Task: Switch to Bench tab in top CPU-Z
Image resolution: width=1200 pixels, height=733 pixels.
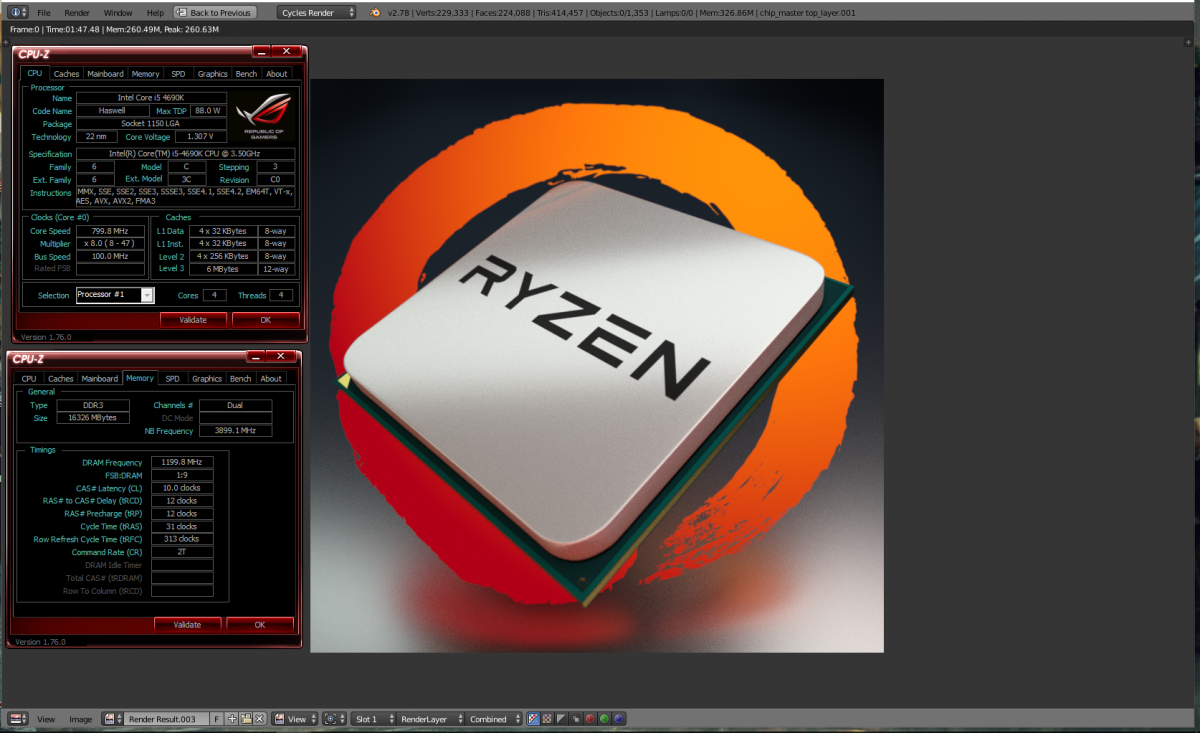Action: 246,73
